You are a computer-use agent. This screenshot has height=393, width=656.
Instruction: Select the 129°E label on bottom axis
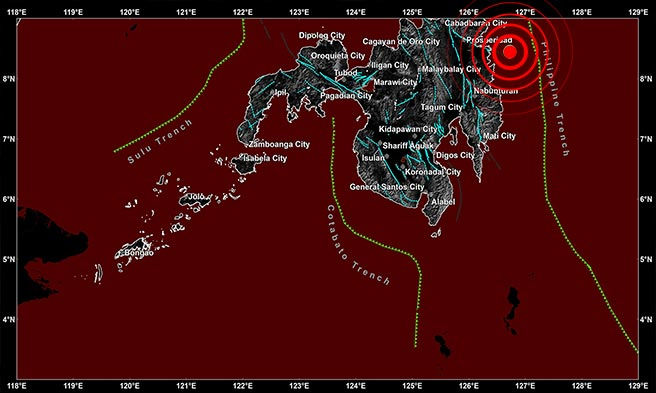point(639,385)
